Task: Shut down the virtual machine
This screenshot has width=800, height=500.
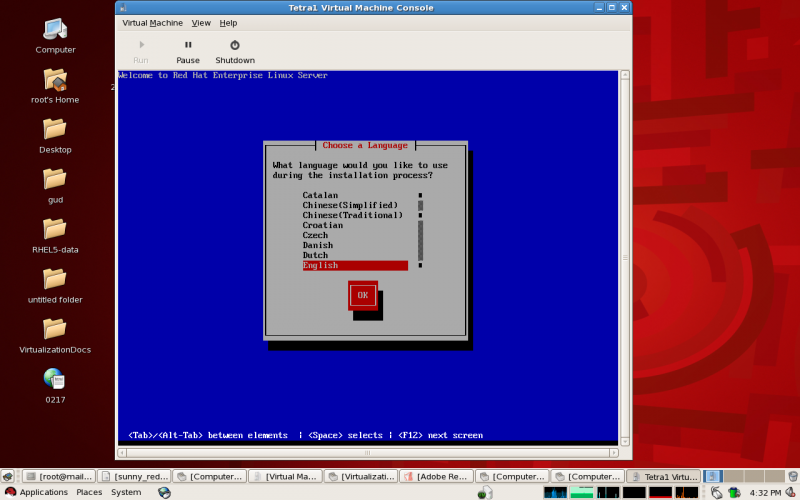Action: click(235, 52)
